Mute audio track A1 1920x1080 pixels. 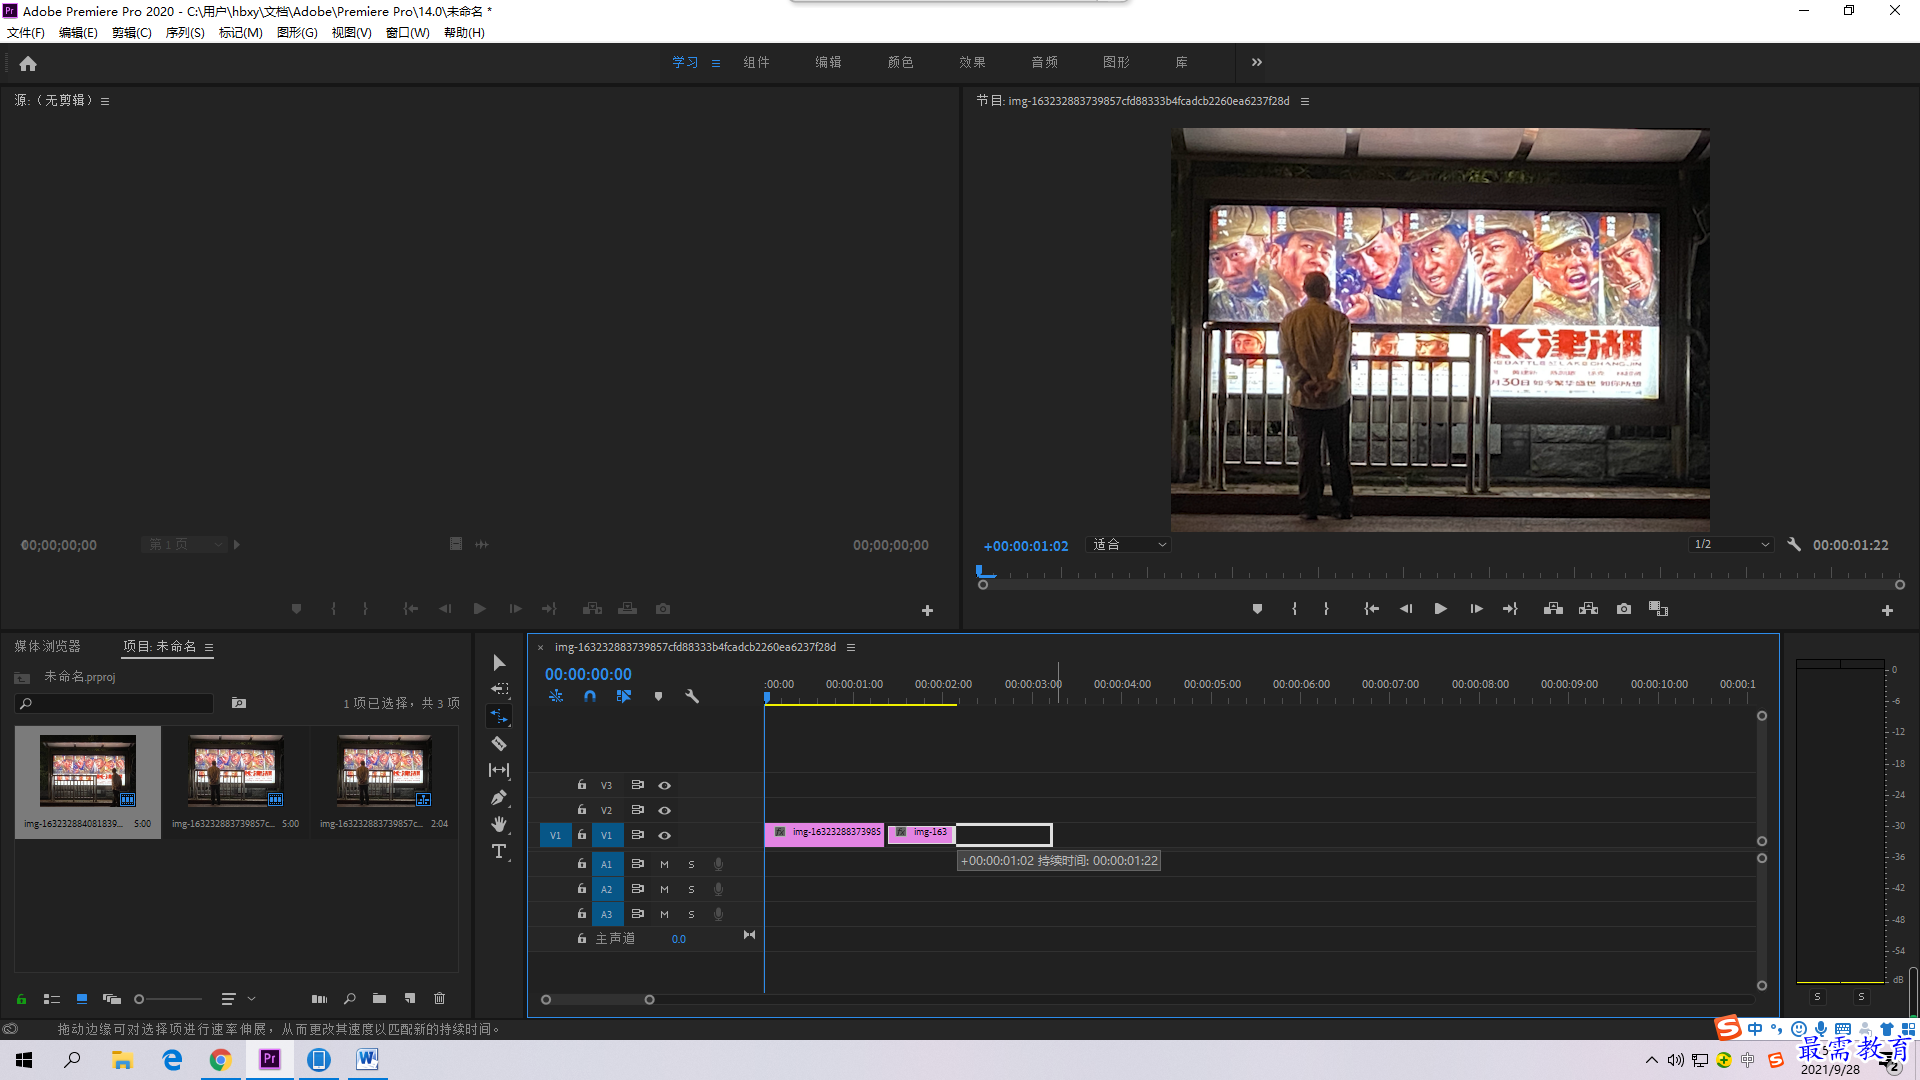coord(664,864)
